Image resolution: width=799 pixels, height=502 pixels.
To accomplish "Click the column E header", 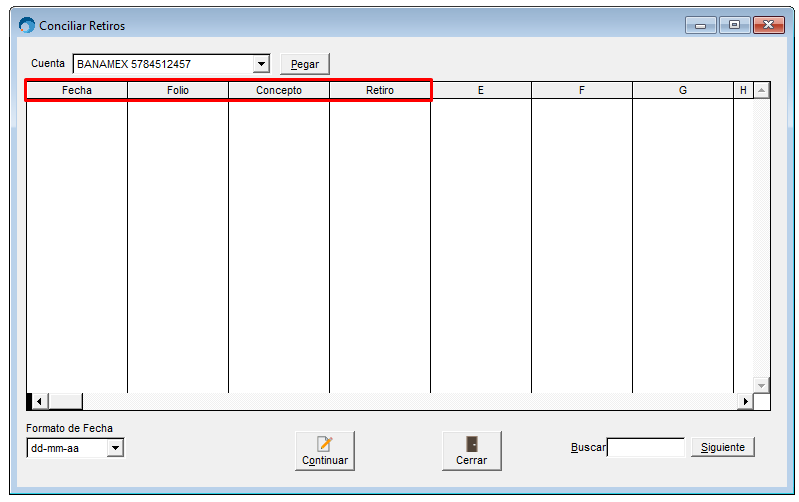I will tap(481, 90).
